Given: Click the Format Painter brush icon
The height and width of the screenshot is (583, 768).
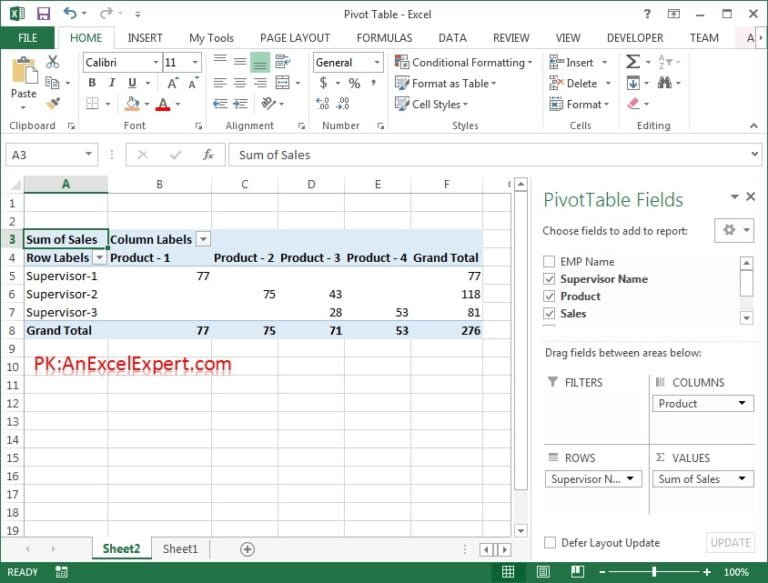Looking at the screenshot, I should 52,103.
